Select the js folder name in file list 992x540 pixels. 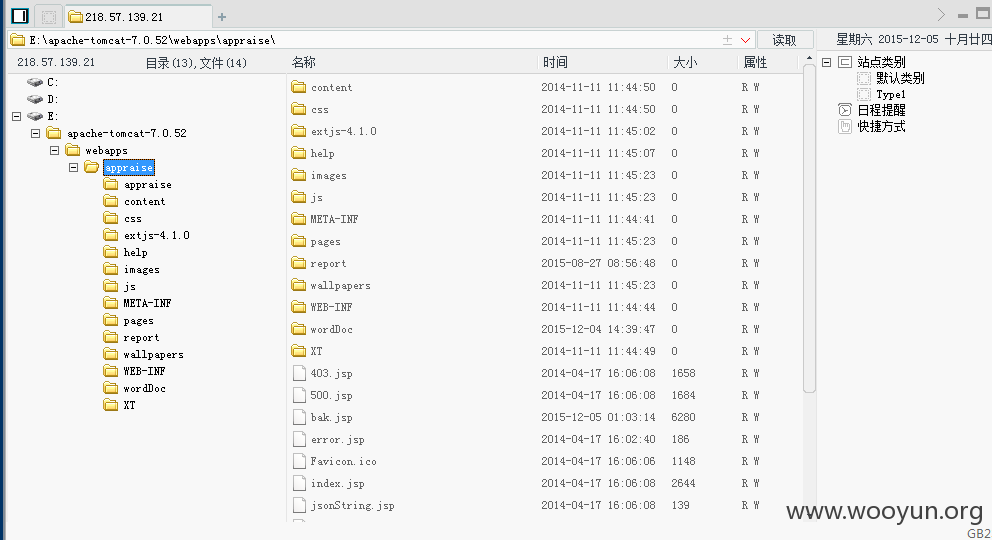point(316,197)
